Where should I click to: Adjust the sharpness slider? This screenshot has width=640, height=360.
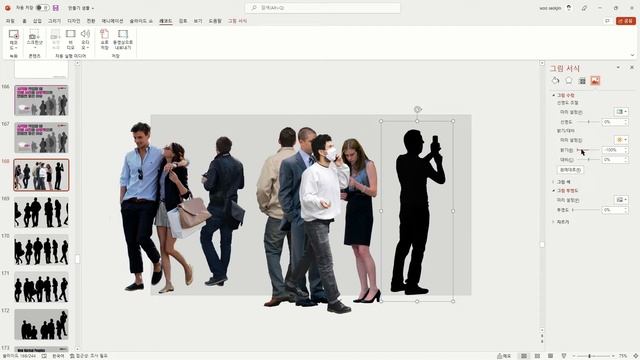(x=589, y=122)
